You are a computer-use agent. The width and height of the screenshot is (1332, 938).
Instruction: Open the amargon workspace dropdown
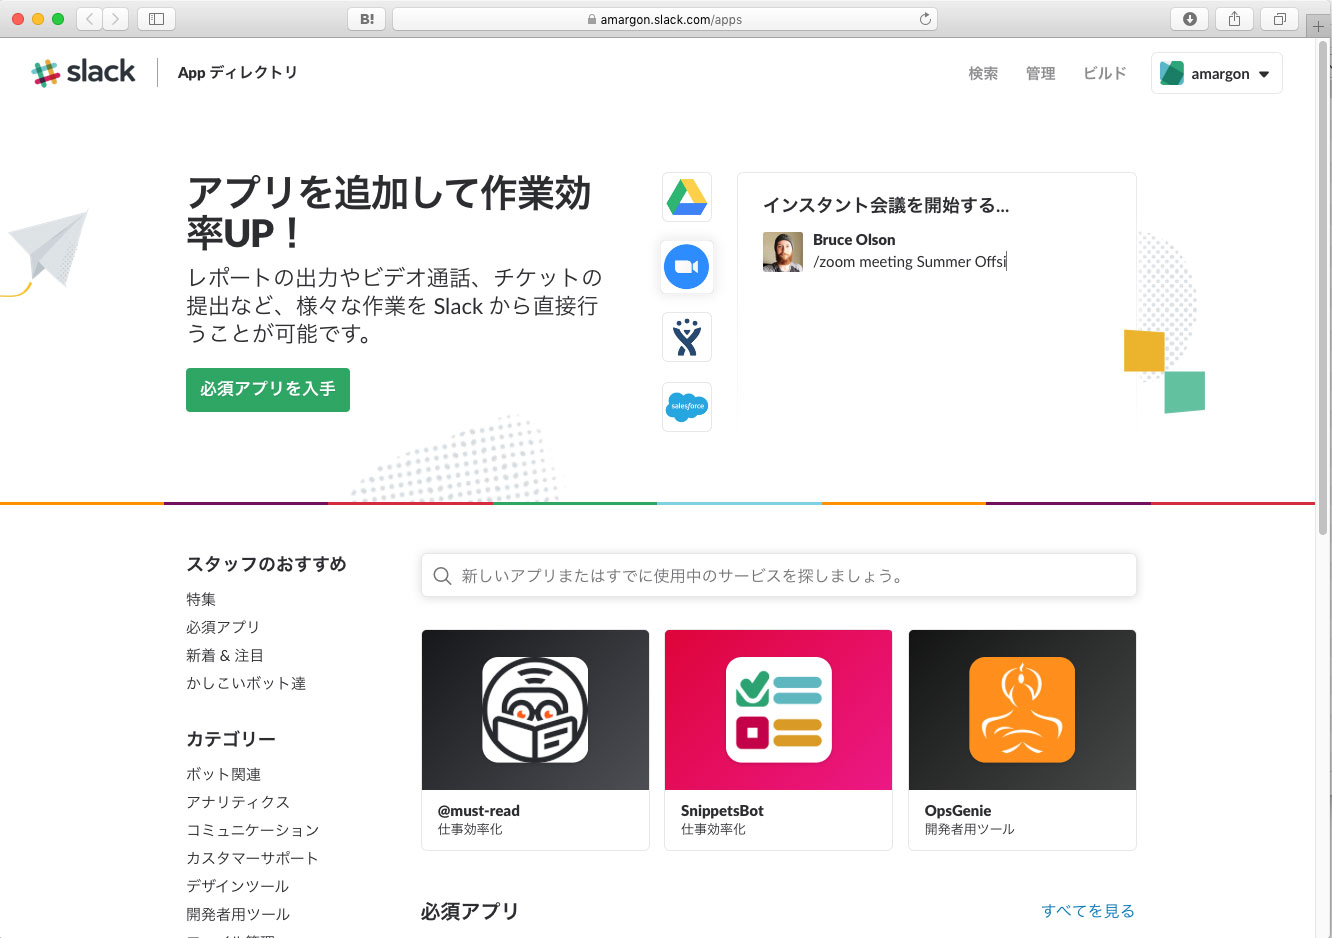pos(1216,73)
